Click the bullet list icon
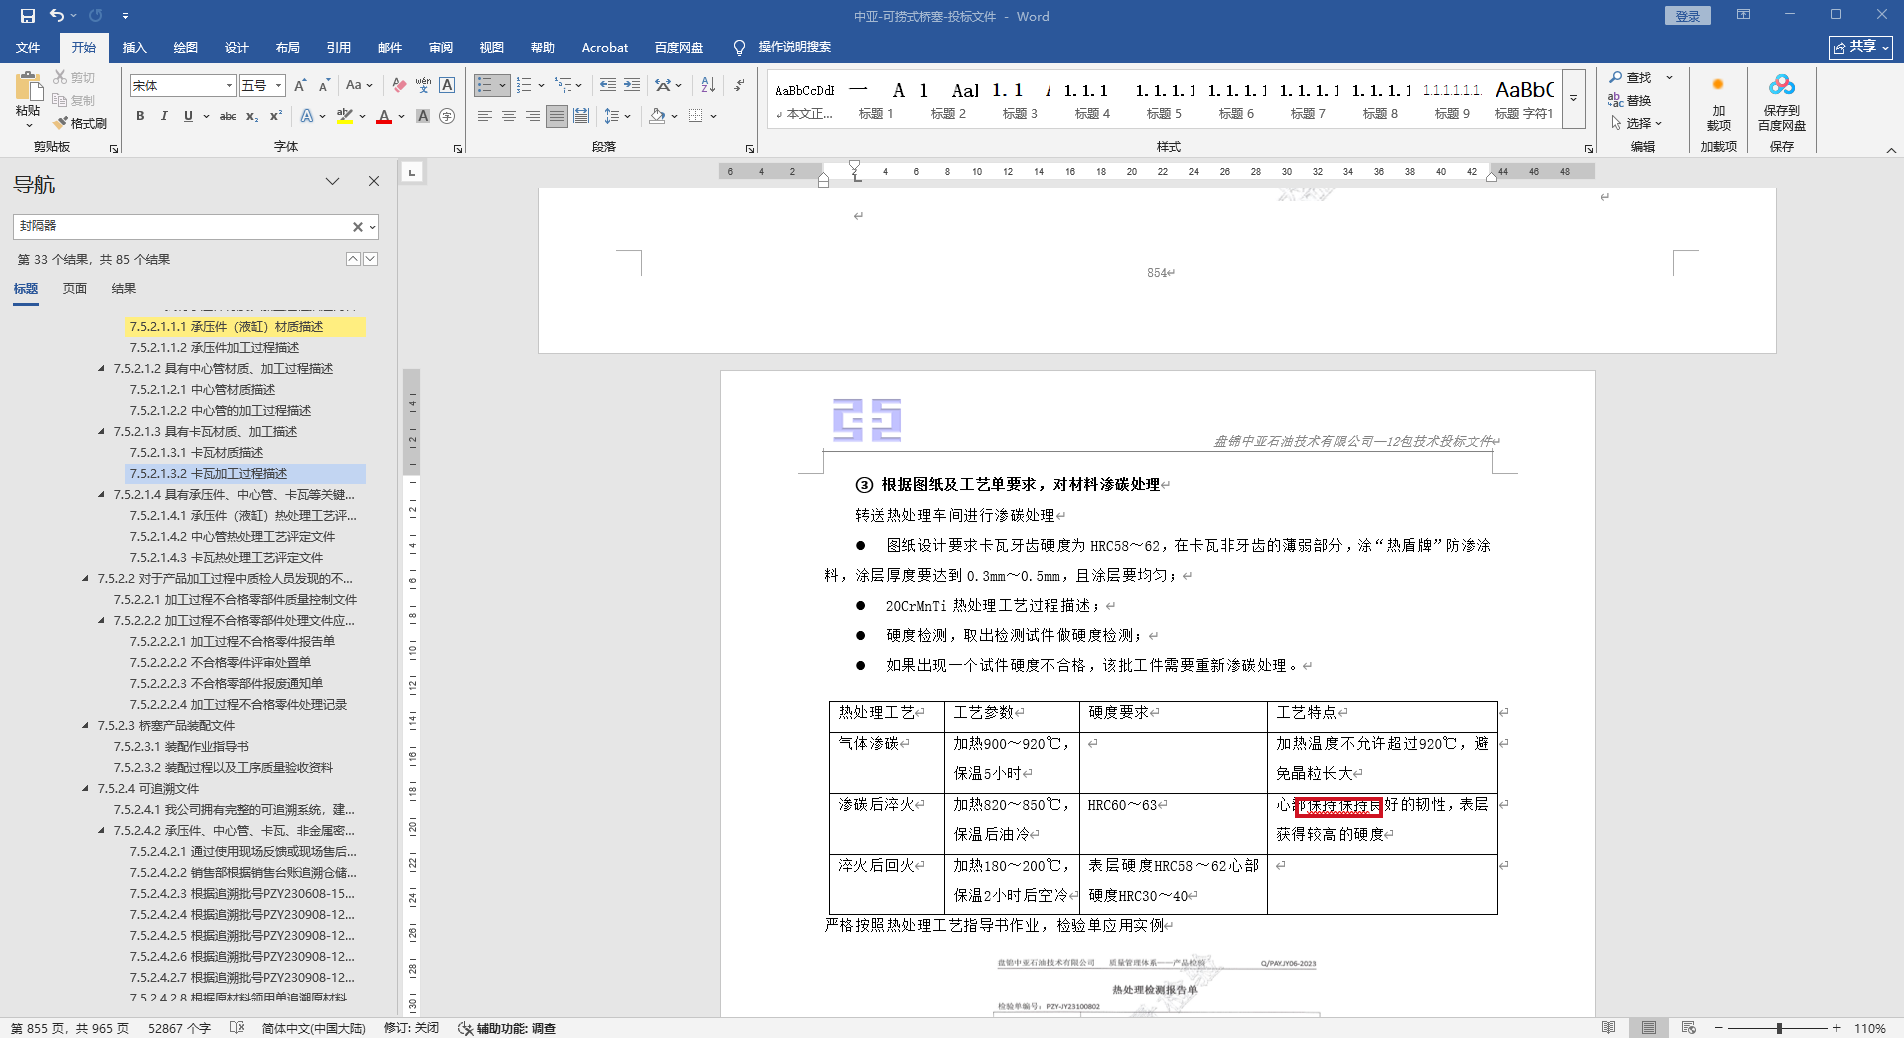 click(485, 86)
